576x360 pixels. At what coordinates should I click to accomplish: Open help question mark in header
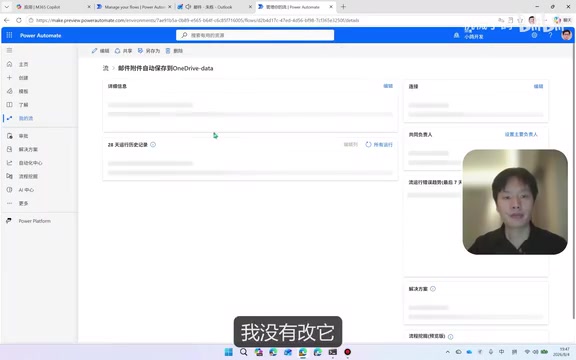[550, 35]
